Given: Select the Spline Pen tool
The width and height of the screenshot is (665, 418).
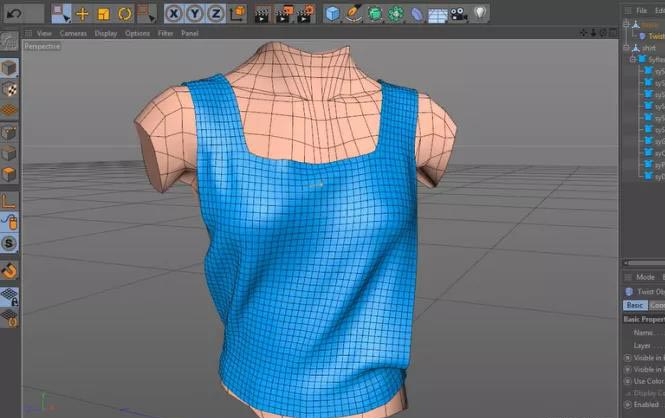Looking at the screenshot, I should click(353, 14).
